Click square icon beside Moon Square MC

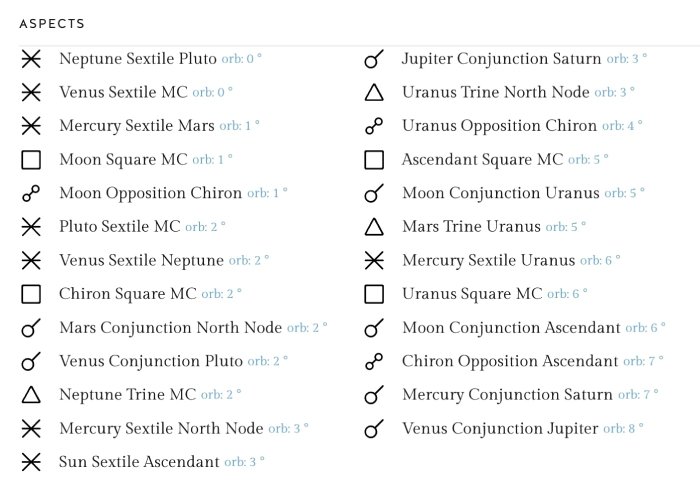pos(31,160)
